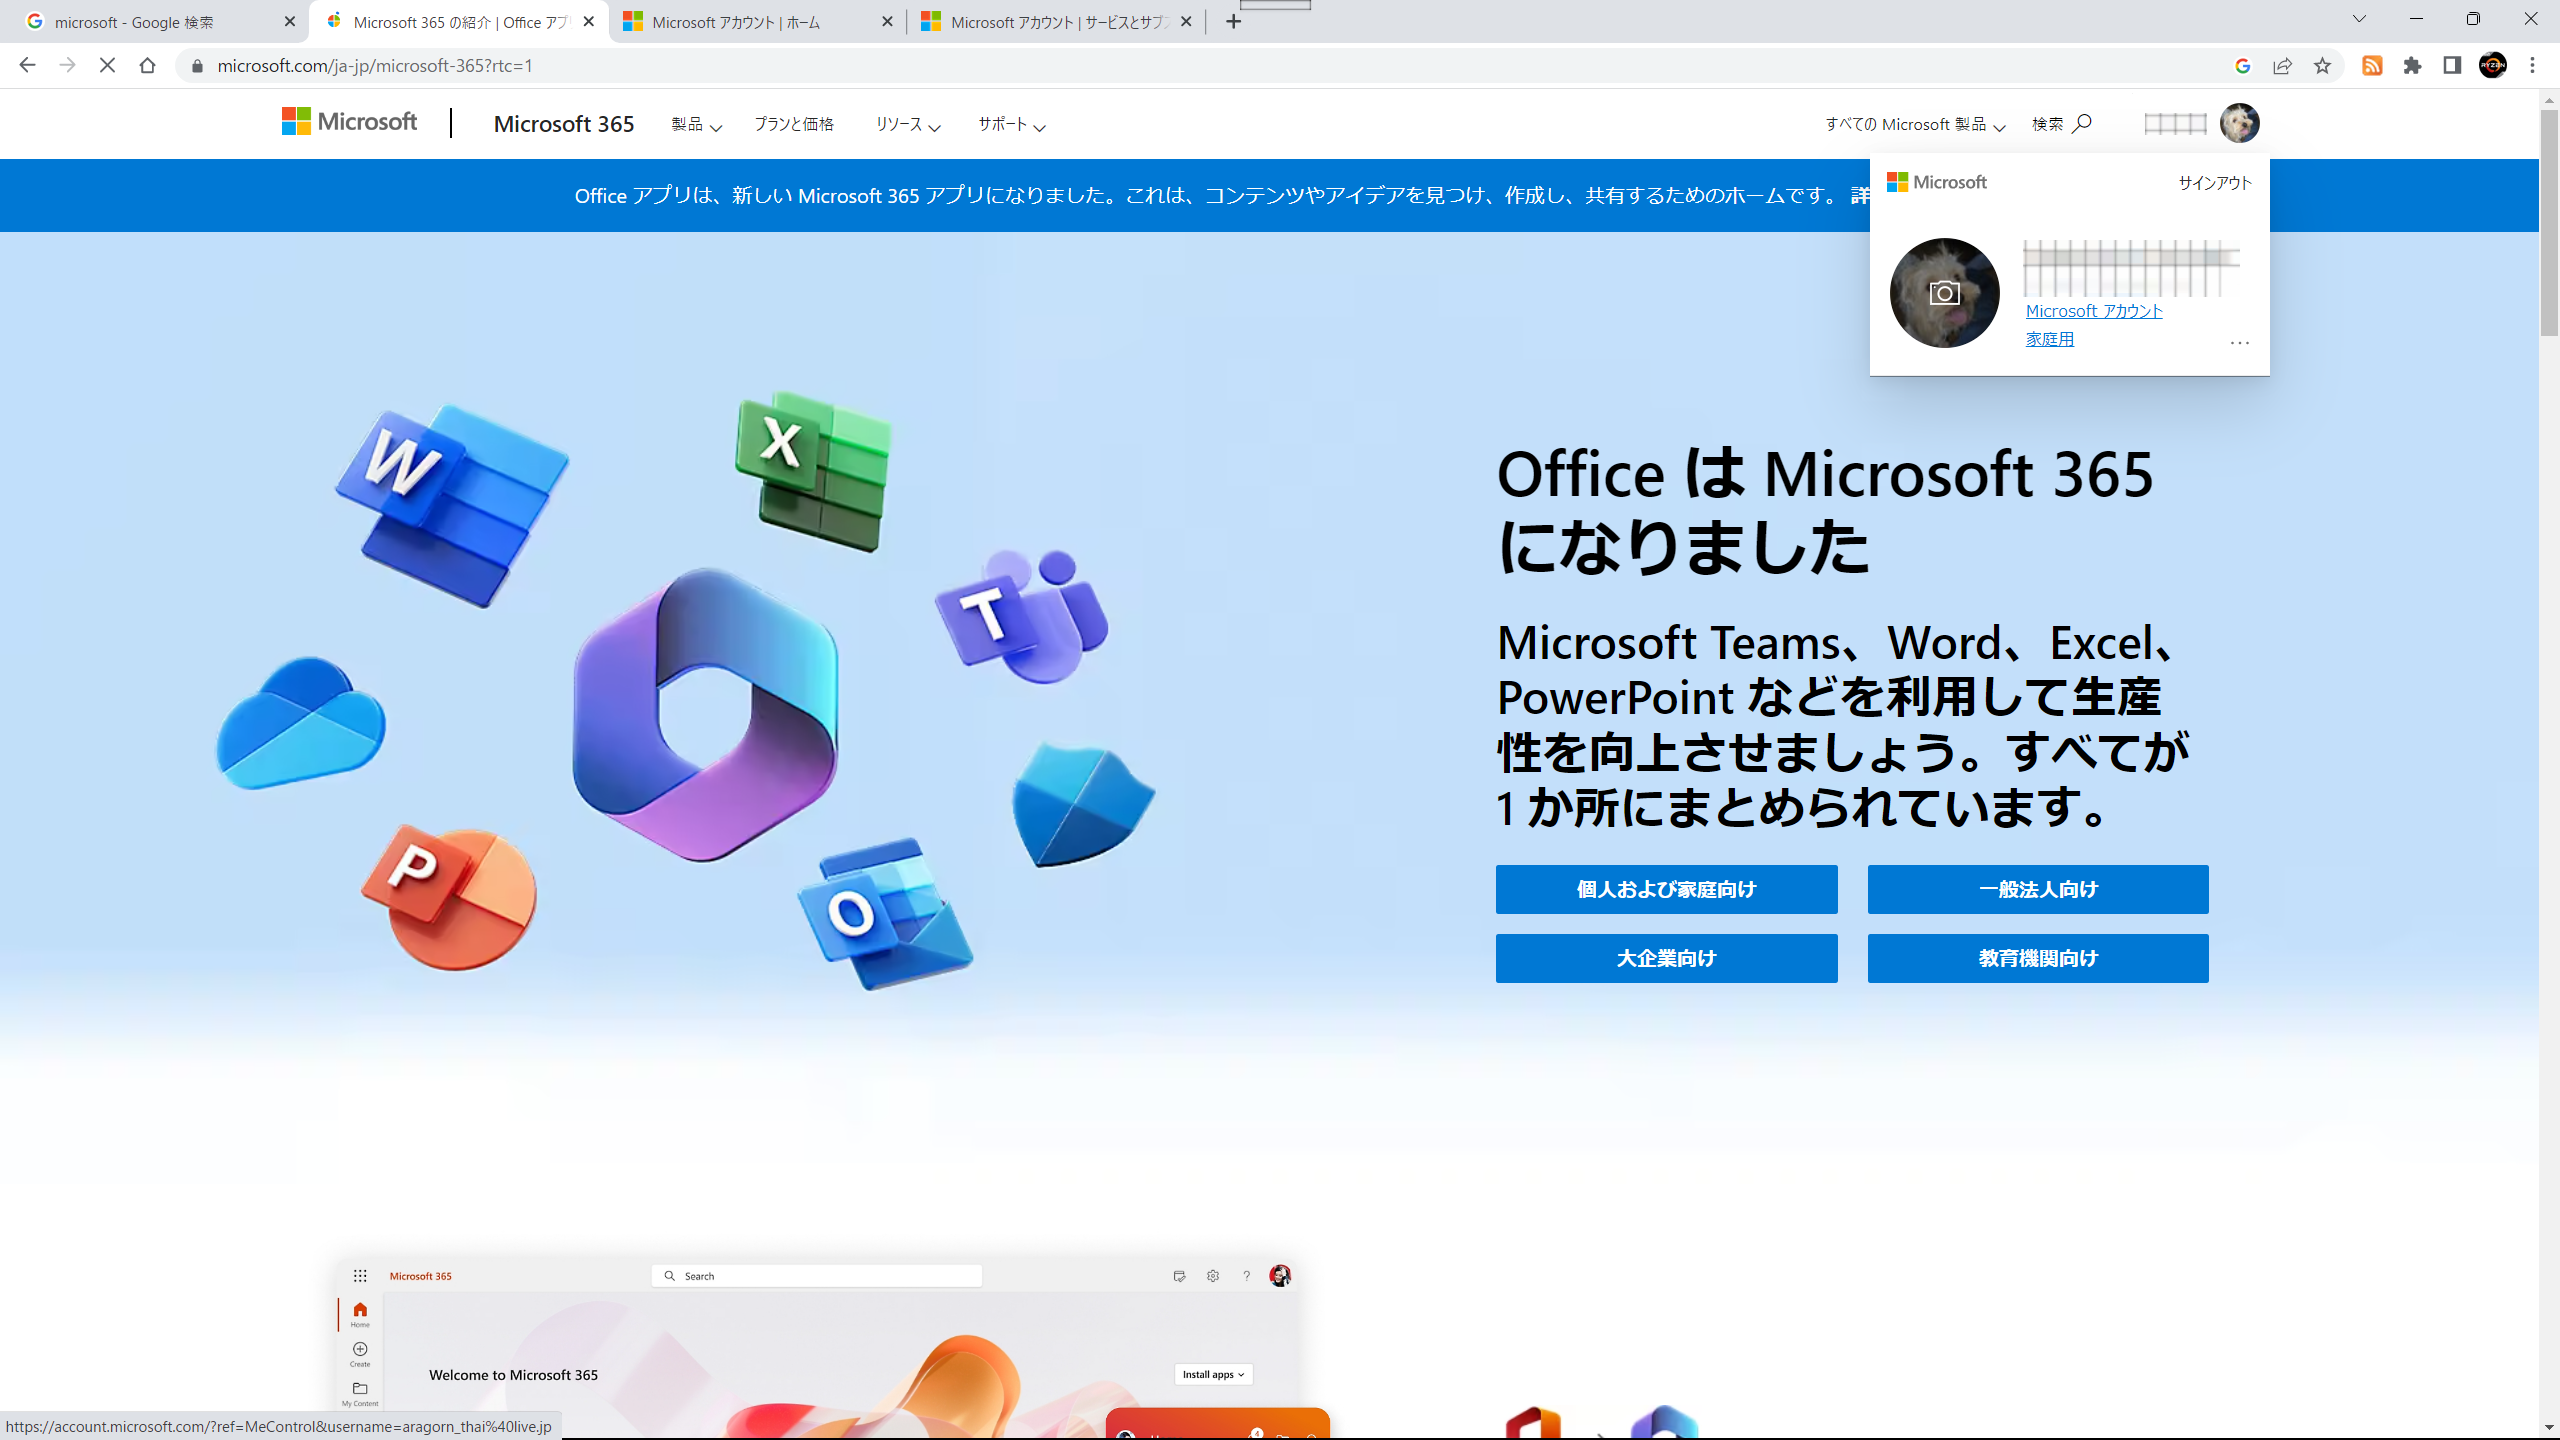Viewport: 2560px width, 1440px height.
Task: Expand the リソース dropdown menu
Action: tap(908, 124)
